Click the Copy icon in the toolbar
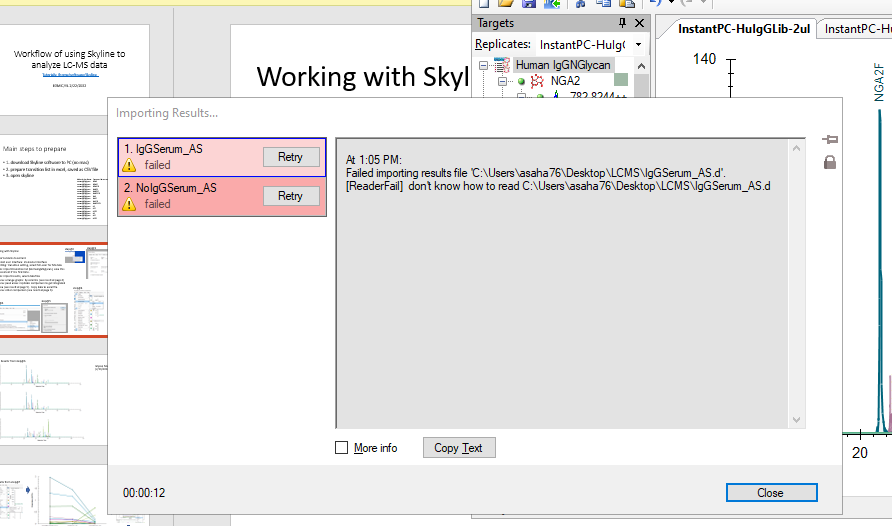The width and height of the screenshot is (892, 526). (x=601, y=4)
